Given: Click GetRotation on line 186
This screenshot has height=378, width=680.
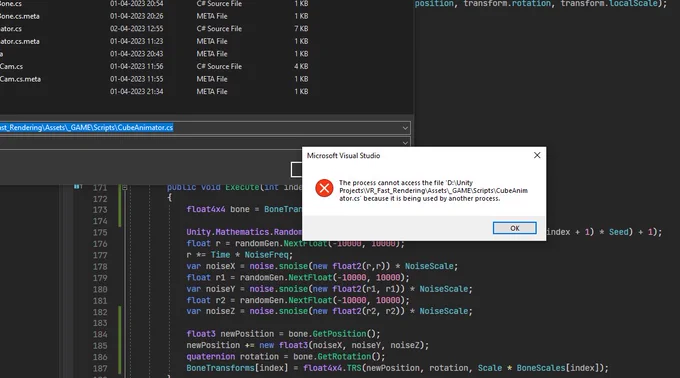Looking at the screenshot, I should 344,357.
